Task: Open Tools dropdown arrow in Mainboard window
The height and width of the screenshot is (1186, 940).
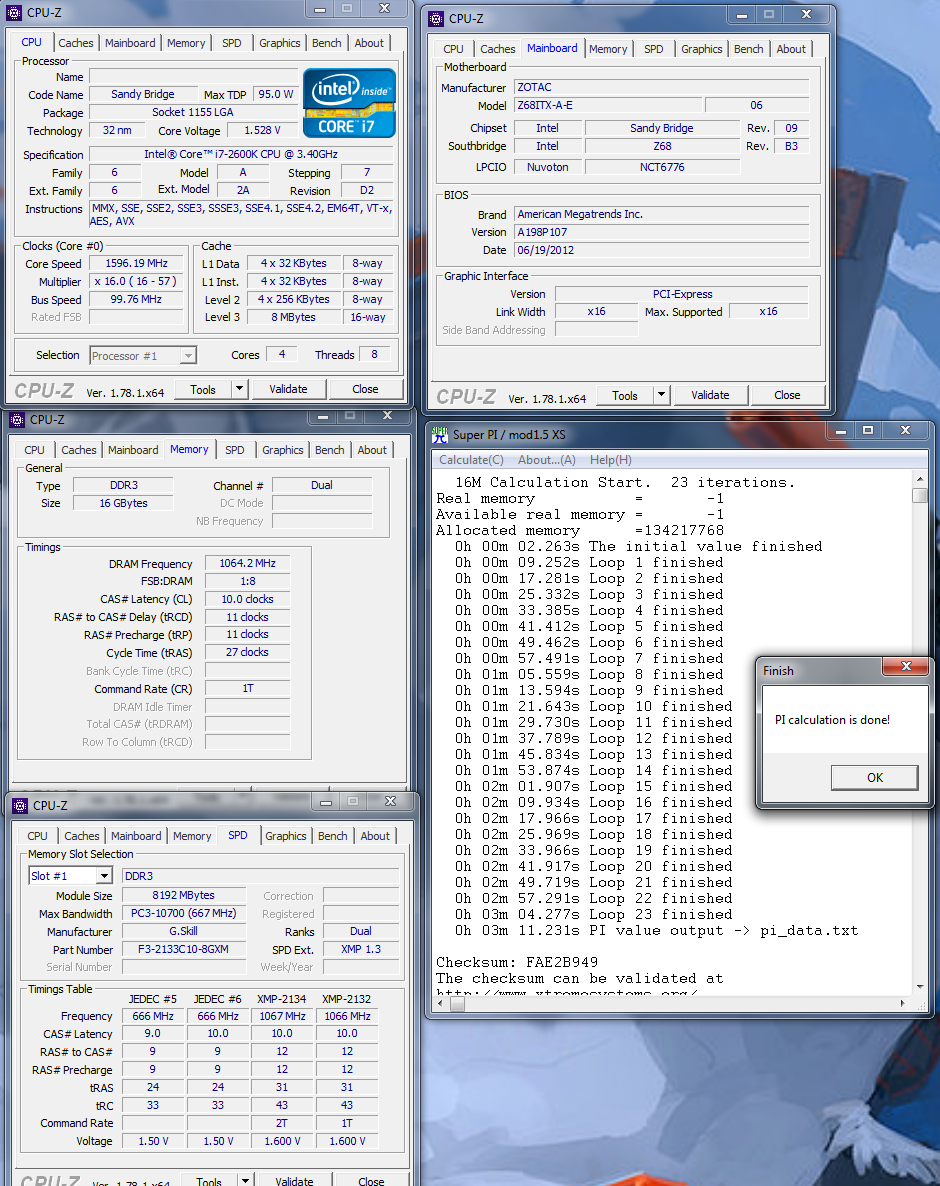Action: [x=662, y=395]
